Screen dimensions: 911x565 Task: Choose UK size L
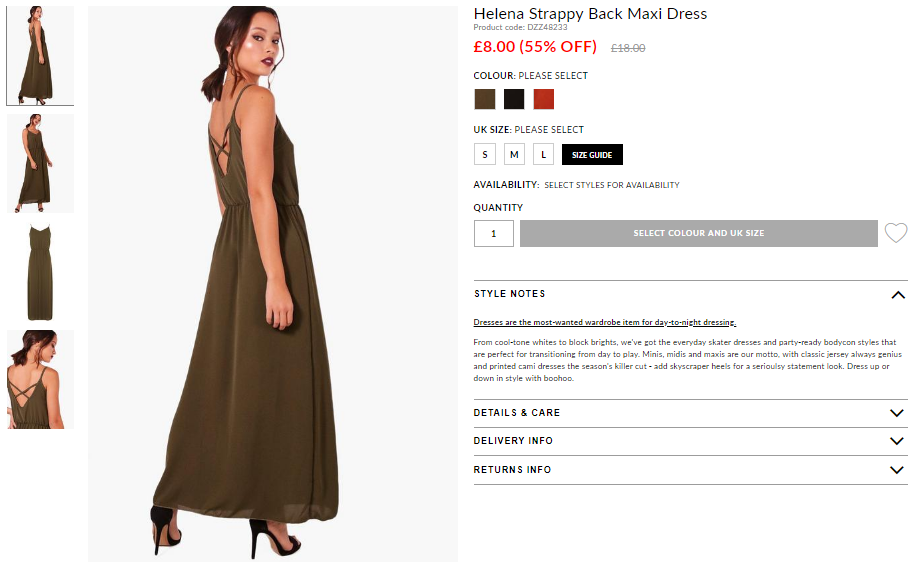[544, 155]
